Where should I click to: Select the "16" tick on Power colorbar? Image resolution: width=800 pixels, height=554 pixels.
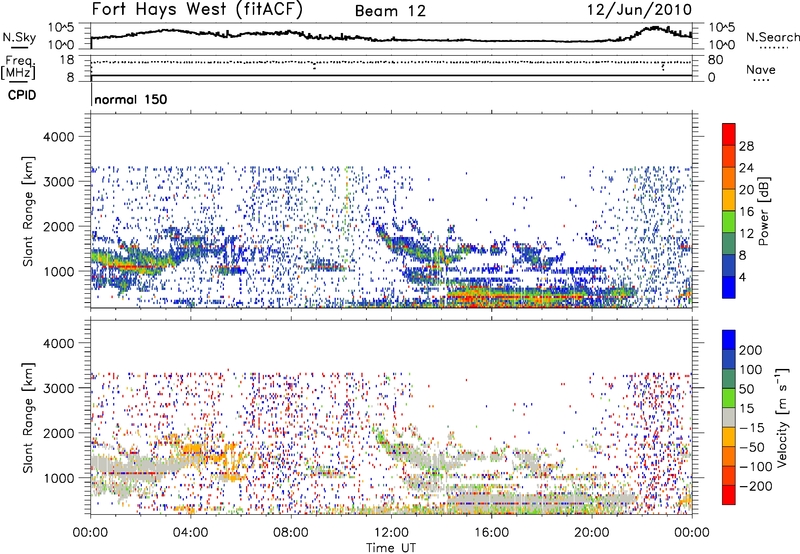(746, 212)
